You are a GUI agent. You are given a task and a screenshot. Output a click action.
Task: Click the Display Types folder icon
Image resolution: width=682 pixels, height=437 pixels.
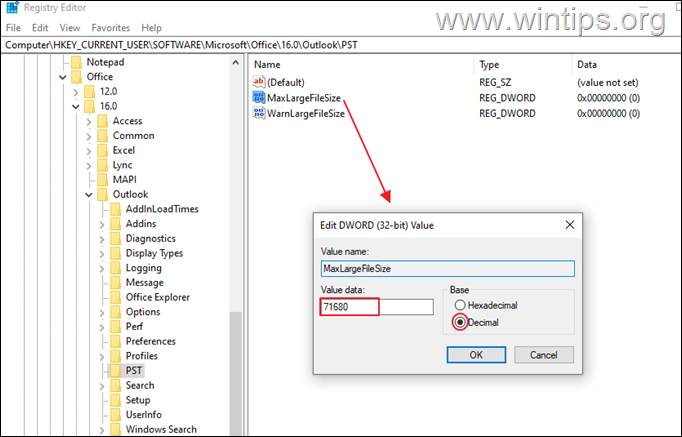[x=115, y=253]
